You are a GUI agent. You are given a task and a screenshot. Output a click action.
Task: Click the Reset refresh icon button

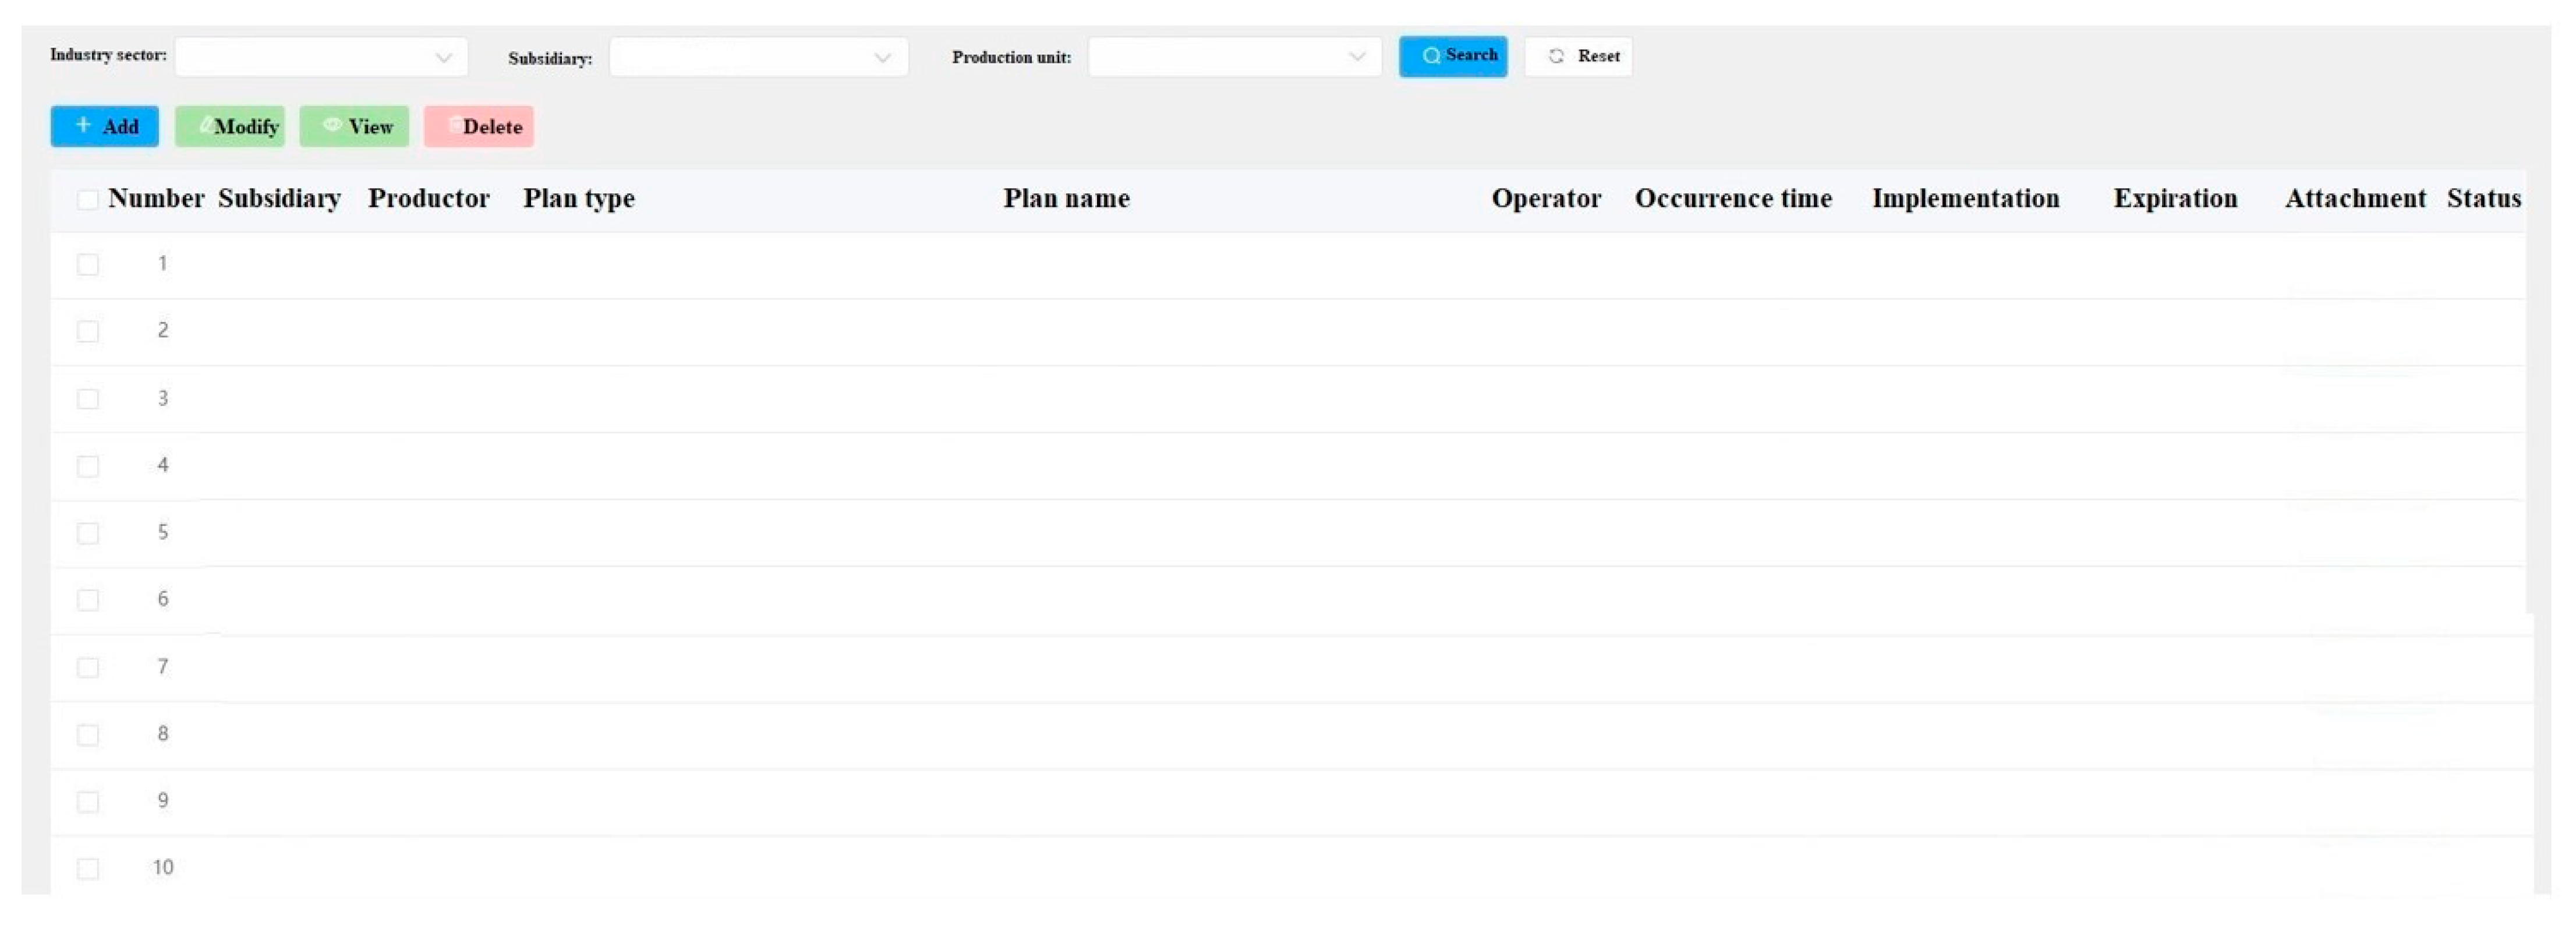(1578, 56)
